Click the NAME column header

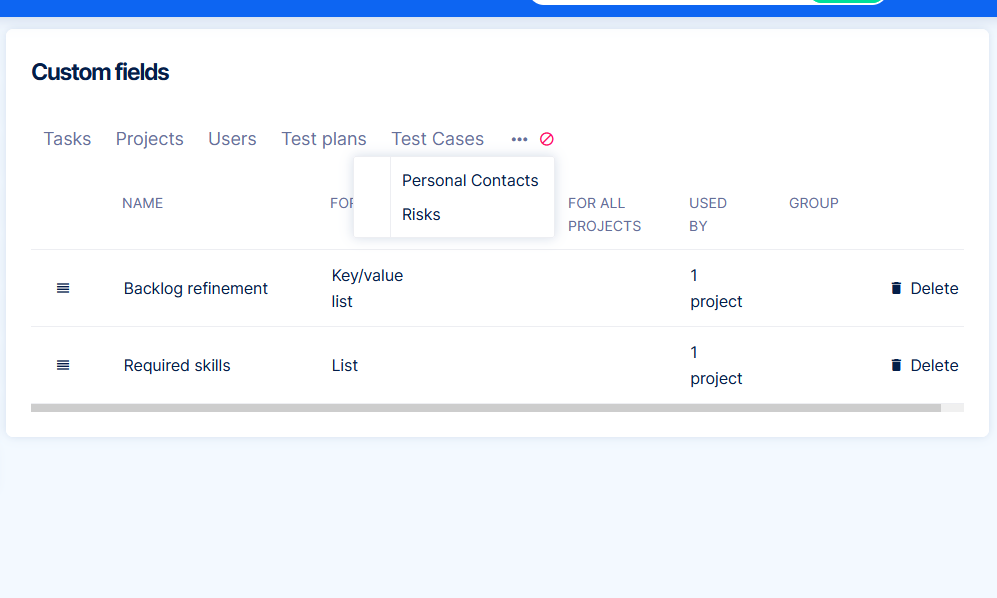pos(142,203)
